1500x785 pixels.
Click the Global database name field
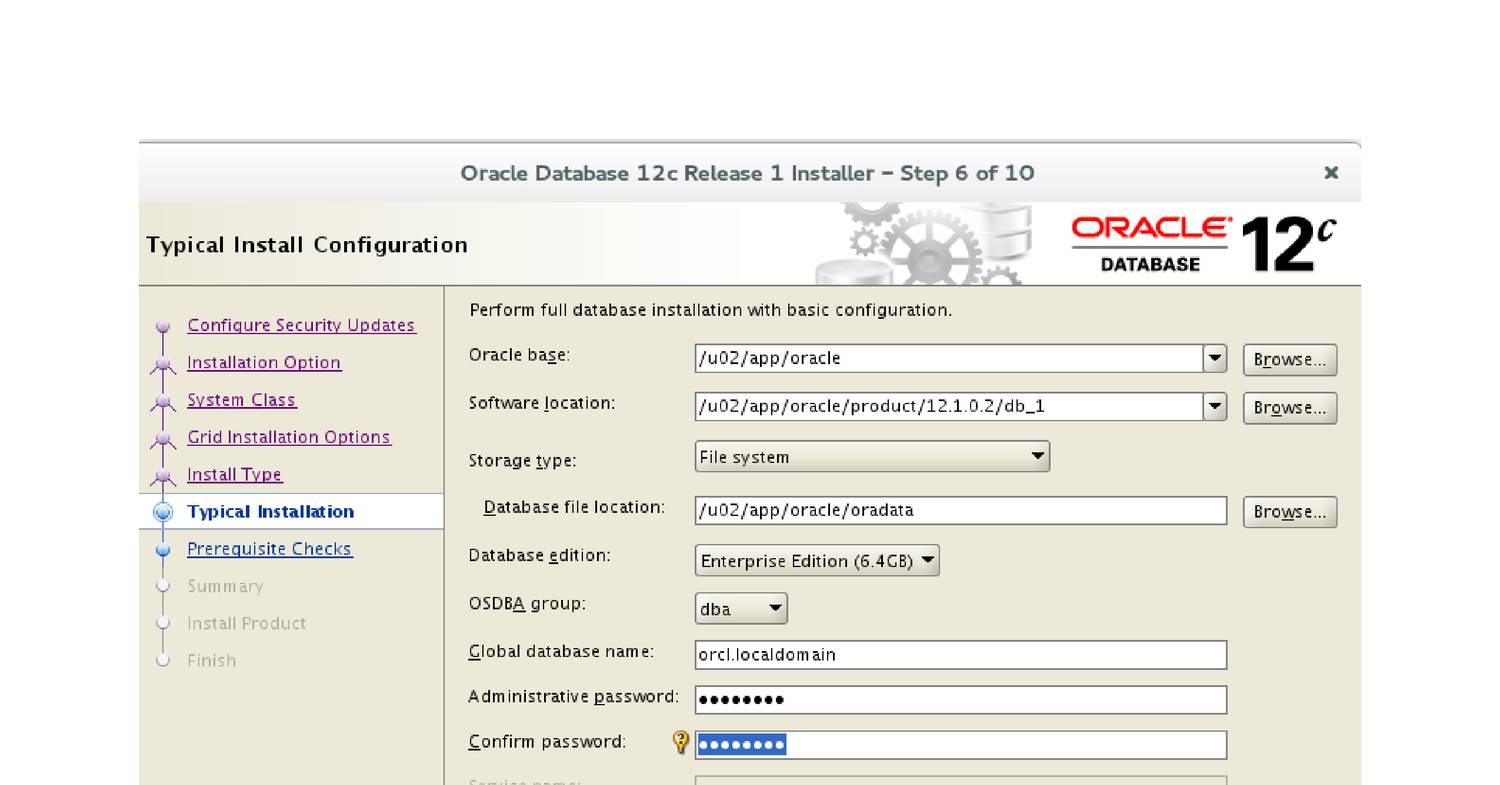tap(960, 655)
